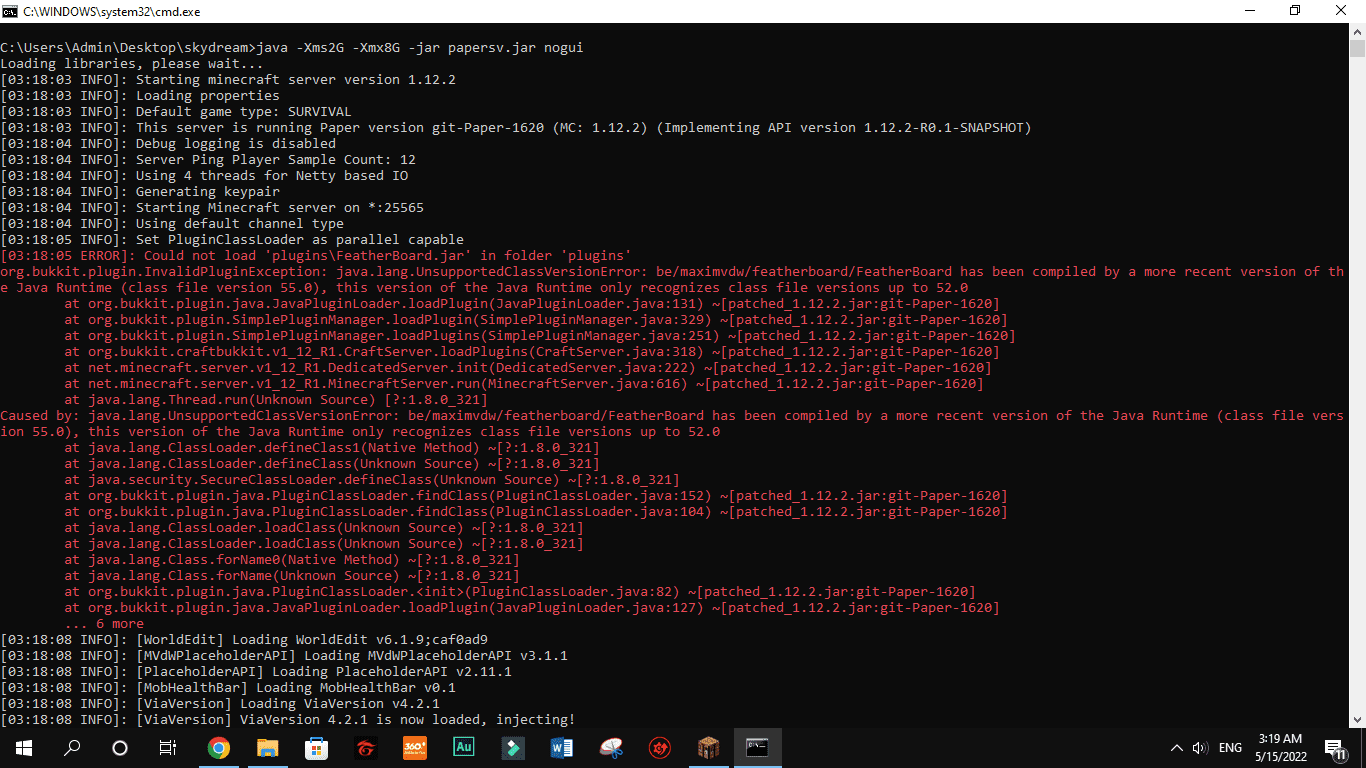1366x768 pixels.
Task: Launch Cortana from the taskbar circle icon
Action: coord(120,747)
